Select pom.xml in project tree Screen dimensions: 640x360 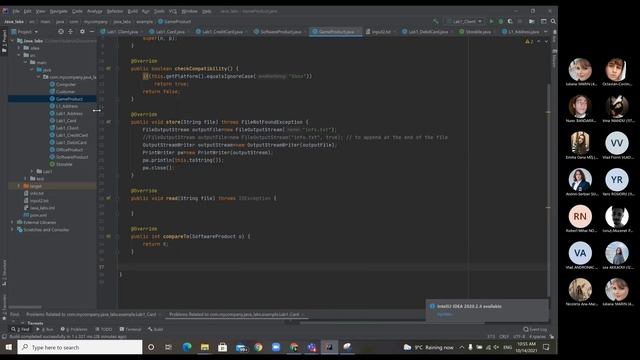tap(35, 215)
